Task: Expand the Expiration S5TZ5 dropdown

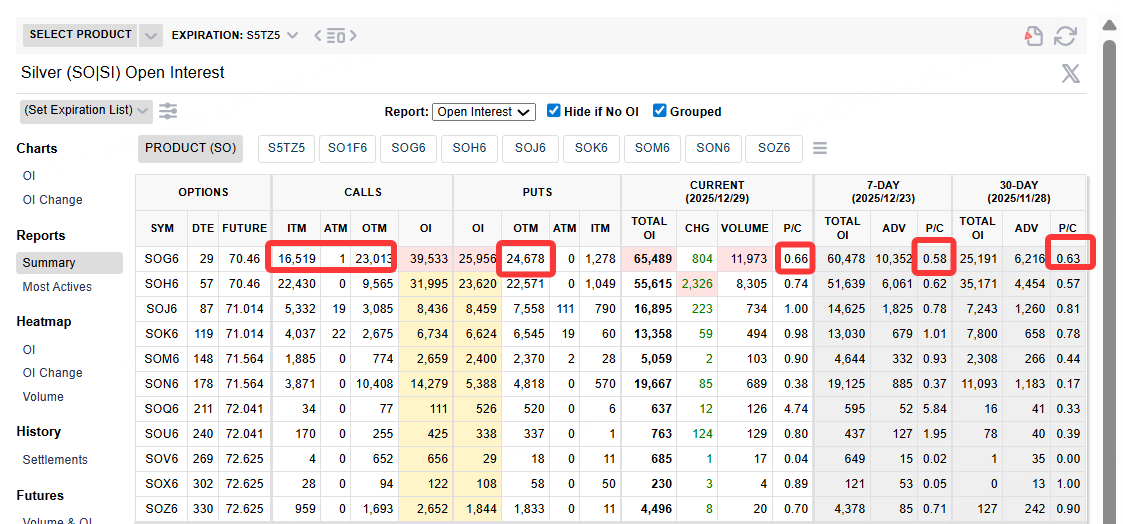Action: click(x=292, y=35)
